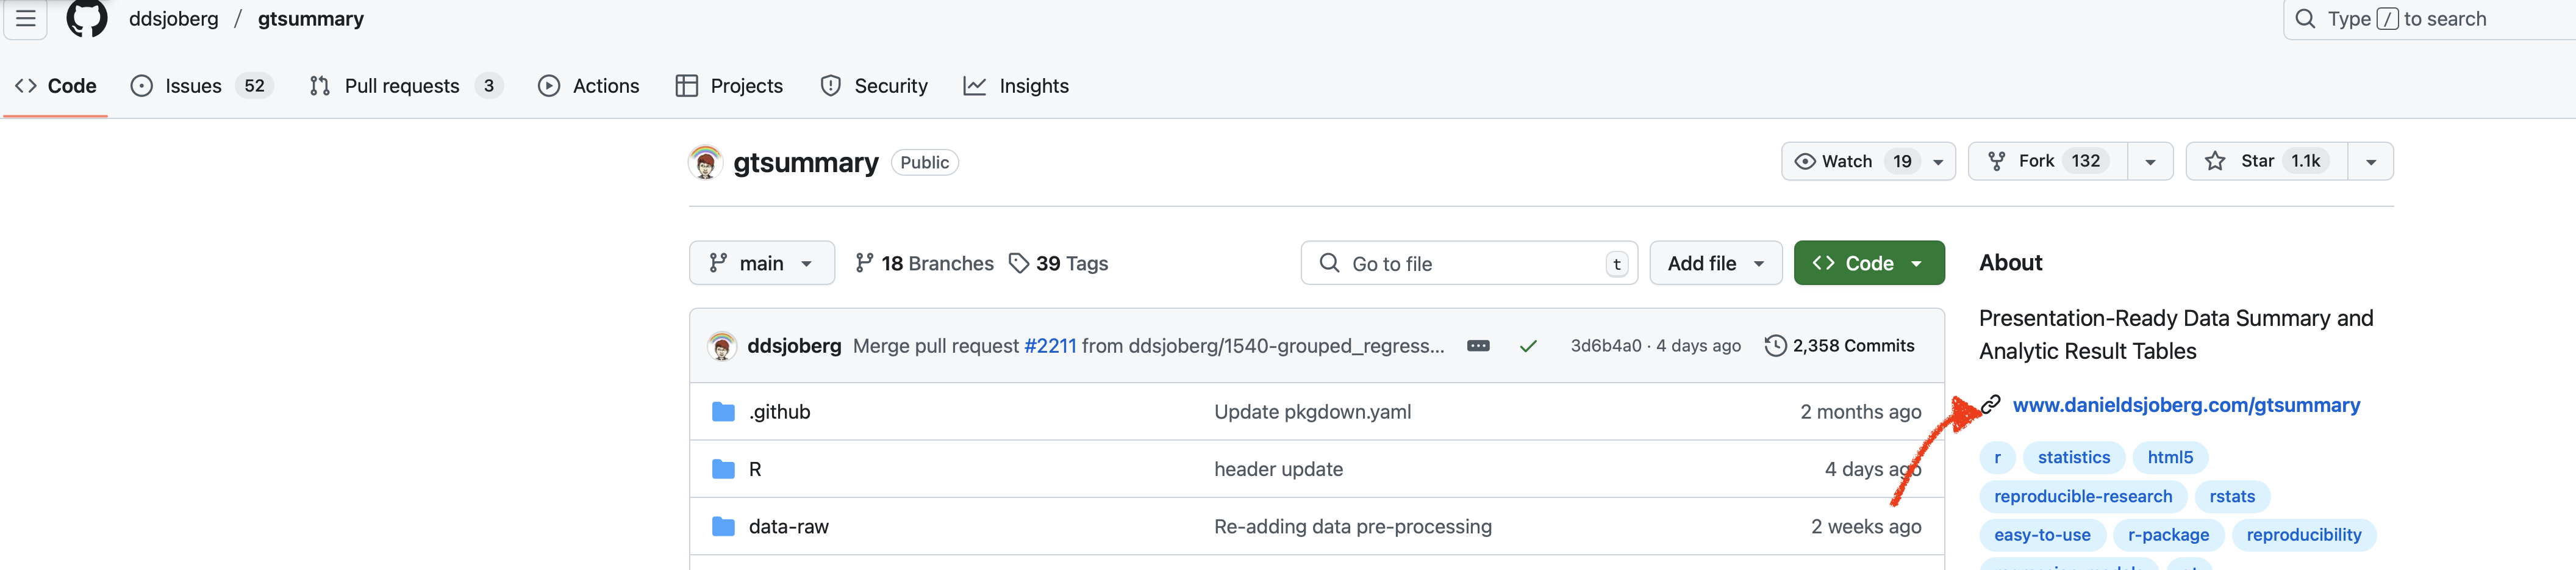Open pull request #2211 link

1050,346
